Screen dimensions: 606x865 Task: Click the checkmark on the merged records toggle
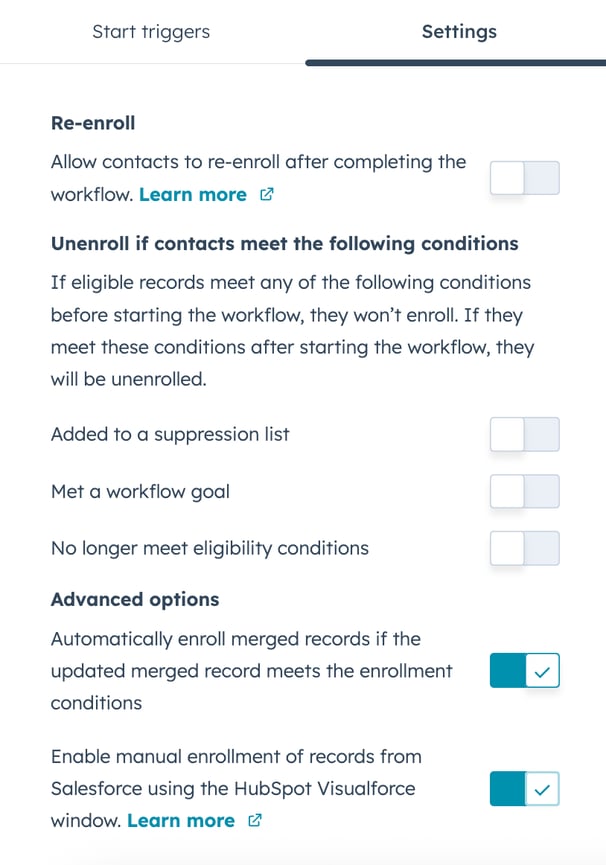point(543,670)
